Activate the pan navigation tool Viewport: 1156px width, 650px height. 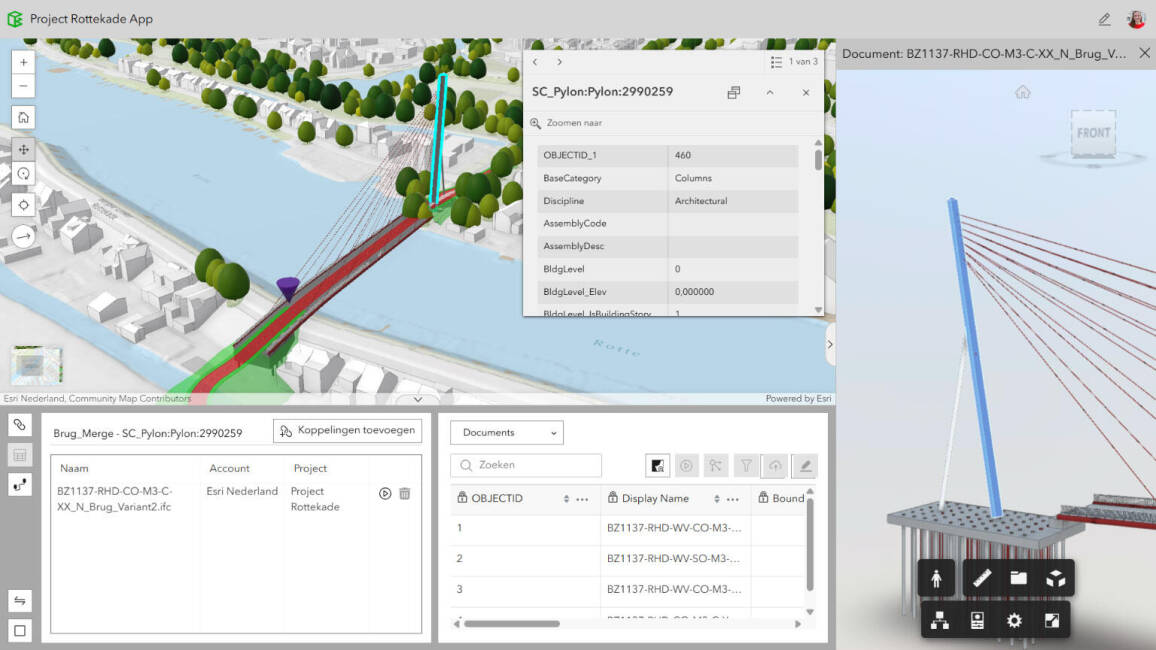[x=24, y=149]
